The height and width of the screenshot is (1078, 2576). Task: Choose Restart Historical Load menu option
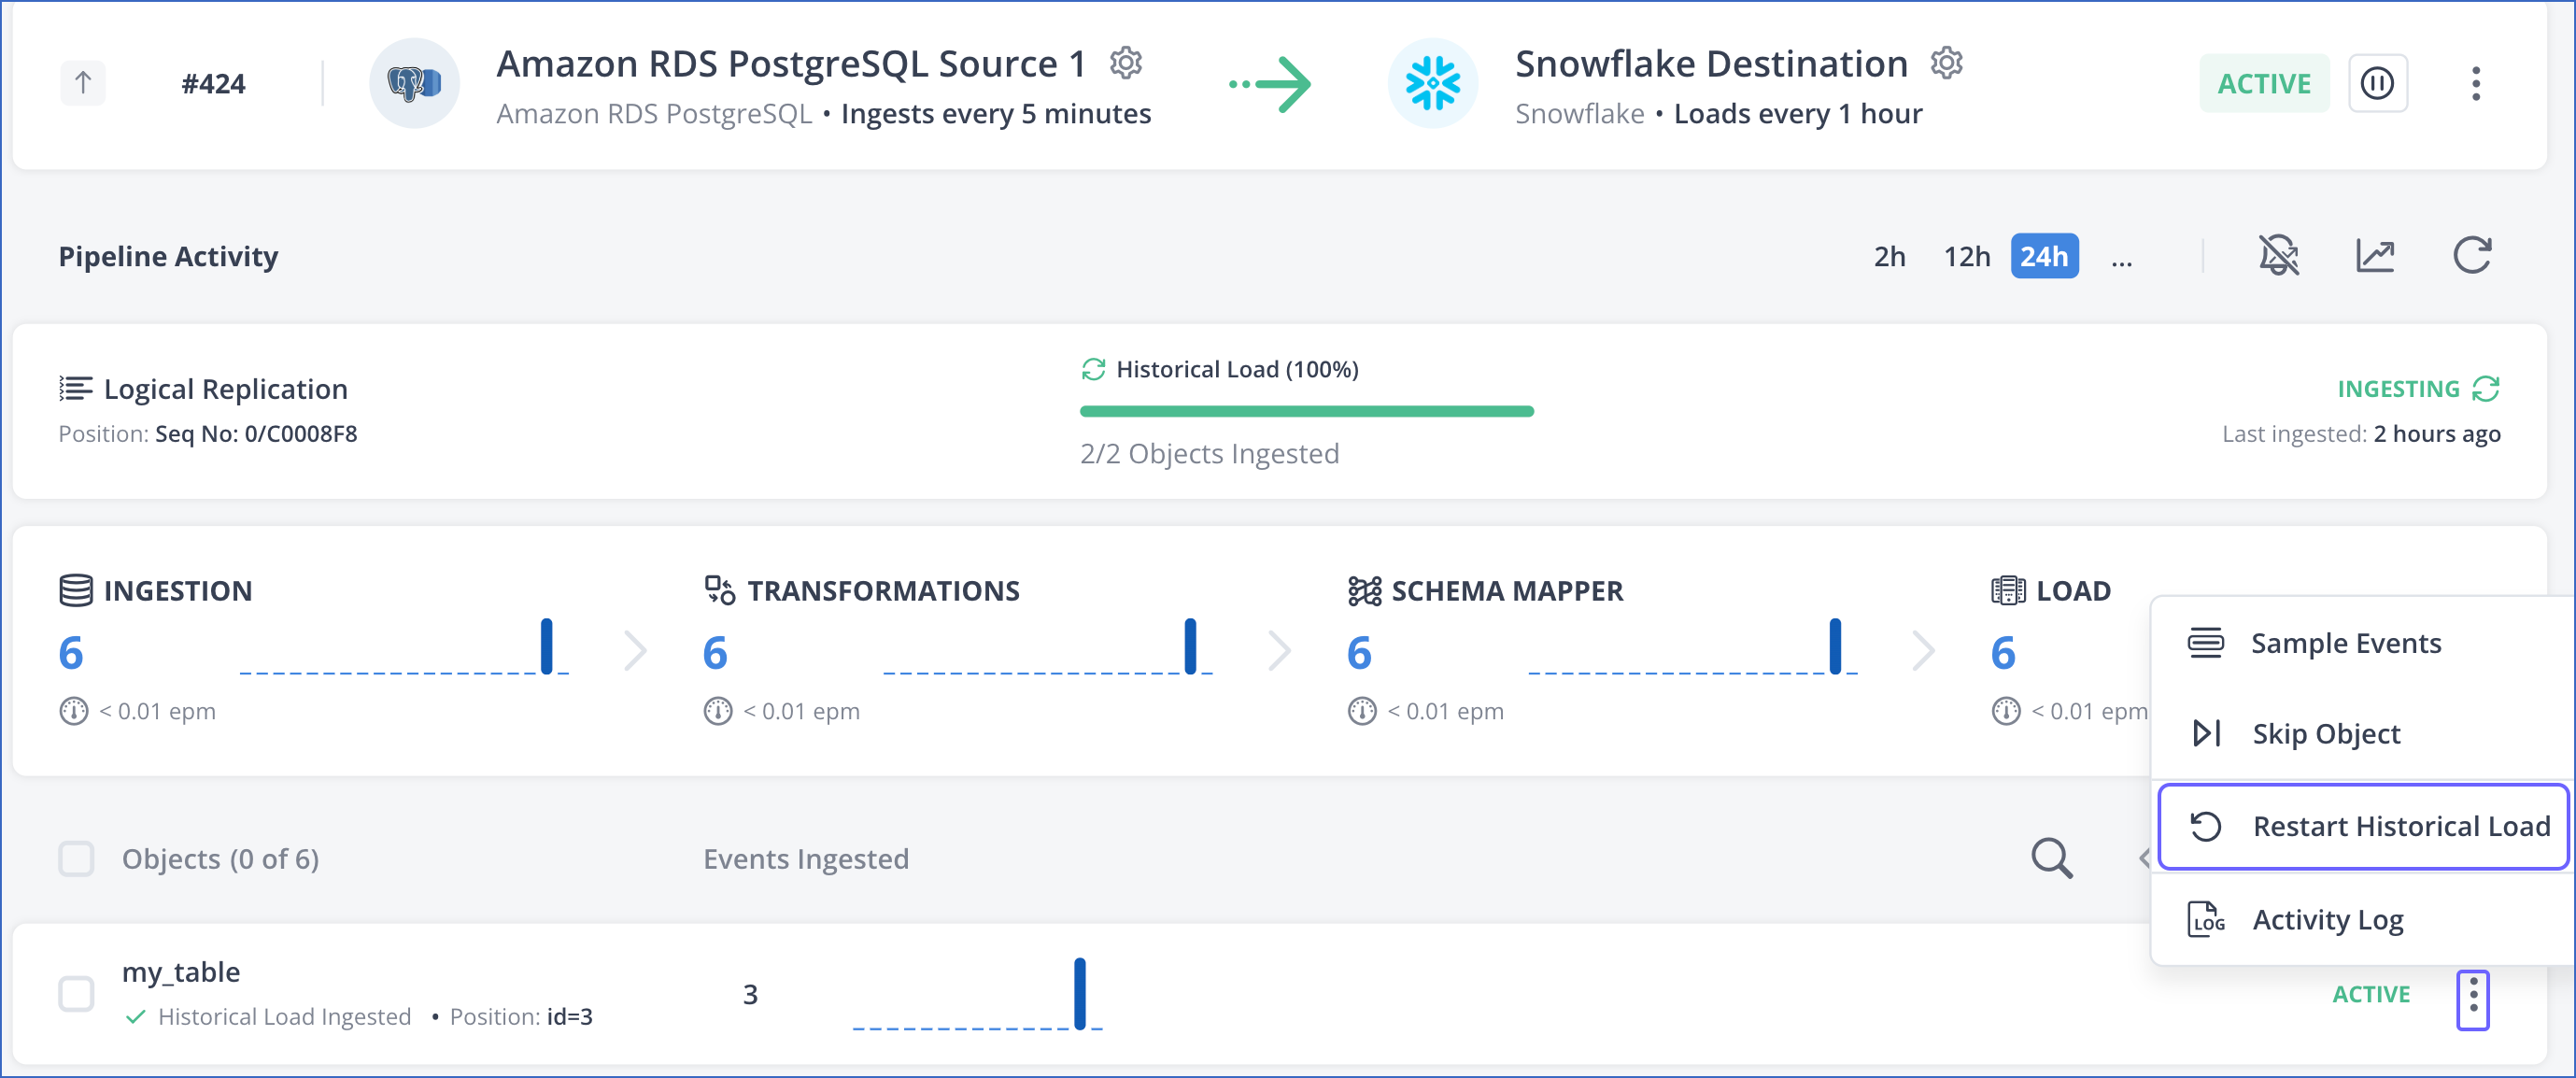tap(2363, 826)
